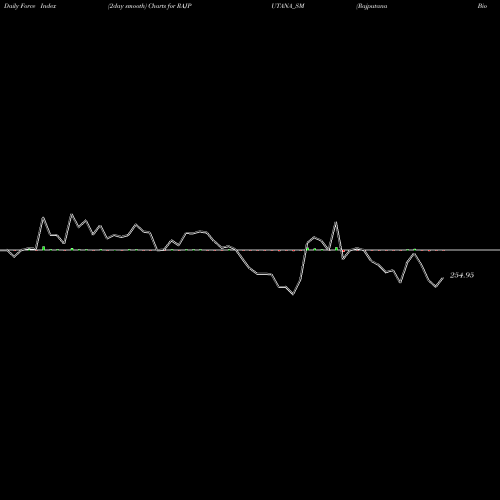500x500 pixels.
Task: Click the 'UTANA_SM' symbol text
Action: pos(288,6)
